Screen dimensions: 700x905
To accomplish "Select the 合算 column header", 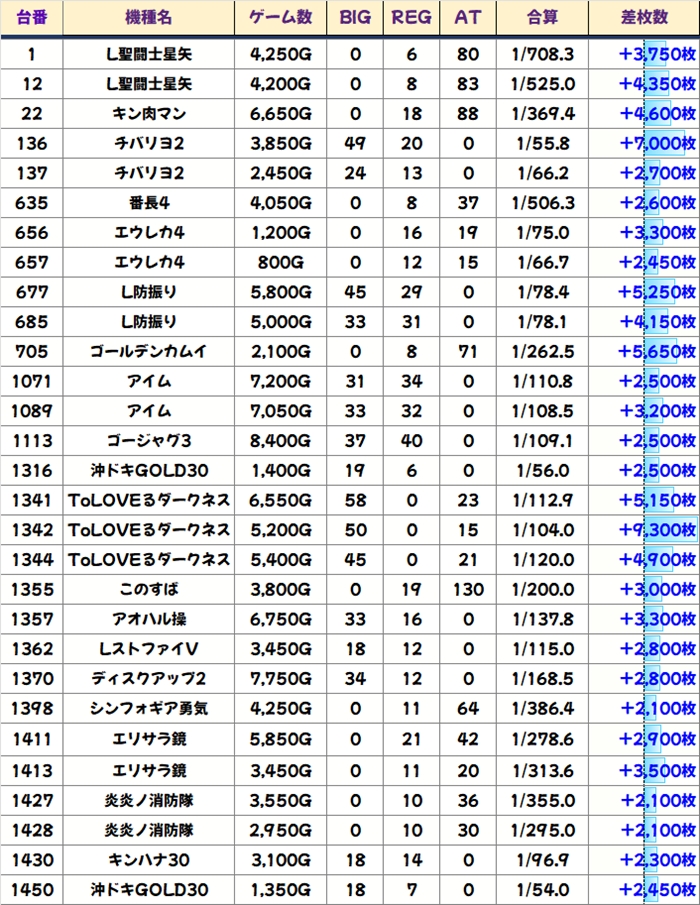I will tap(545, 18).
